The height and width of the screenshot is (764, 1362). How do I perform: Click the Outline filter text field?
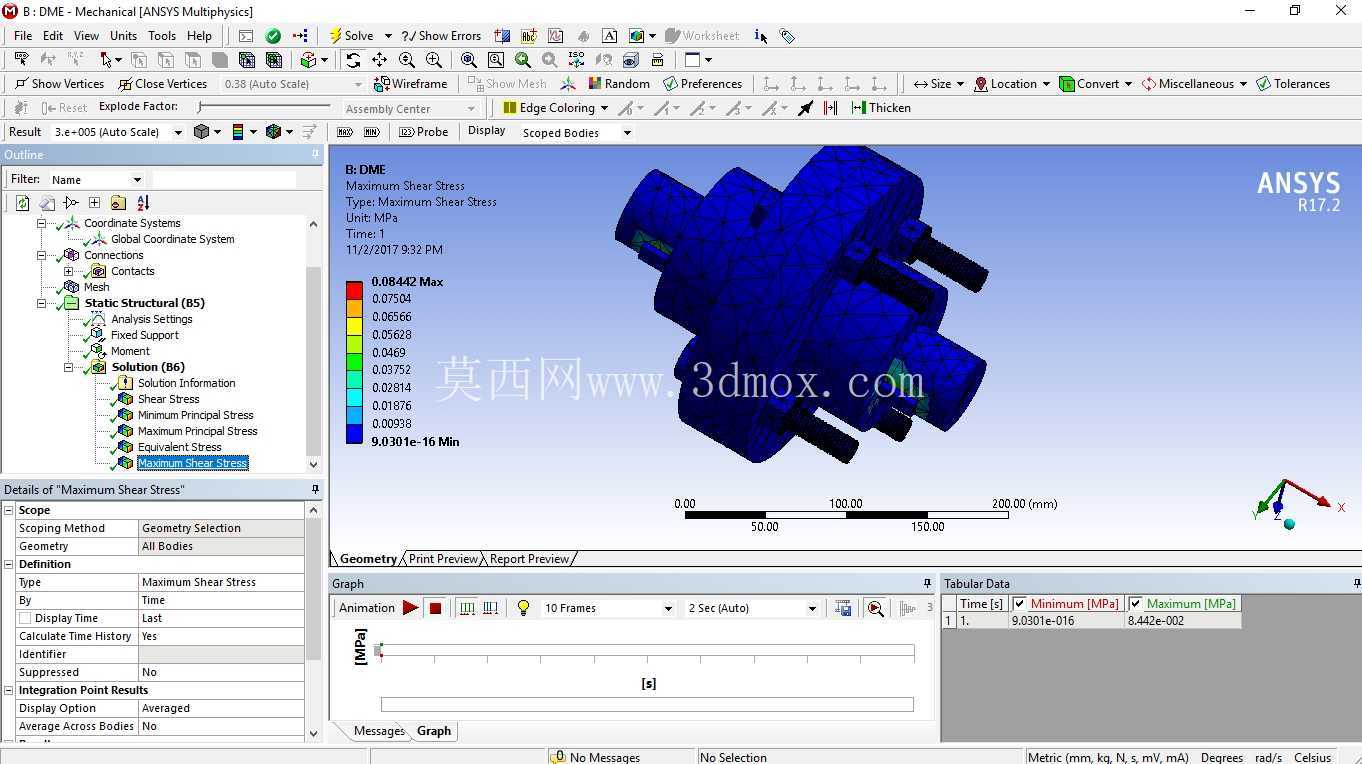pos(223,180)
